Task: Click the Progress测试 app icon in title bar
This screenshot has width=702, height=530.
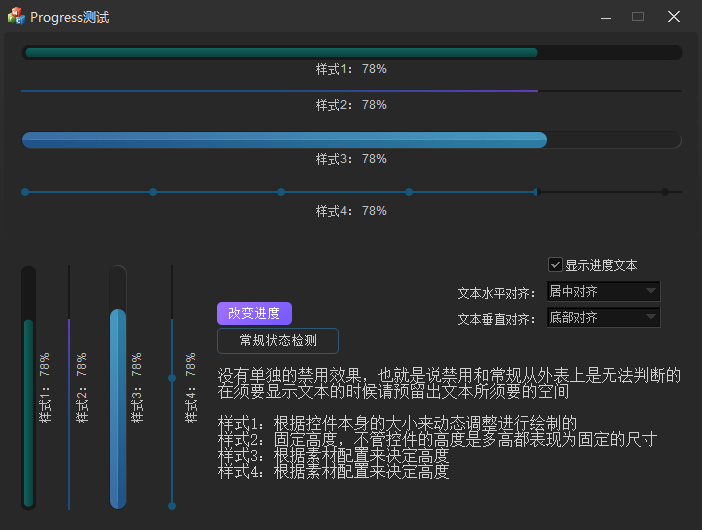Action: coord(16,16)
